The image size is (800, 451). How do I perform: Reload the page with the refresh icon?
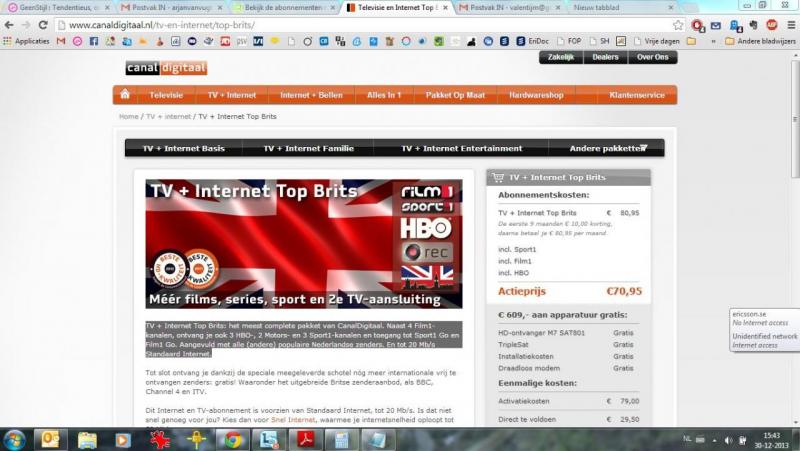[x=43, y=25]
